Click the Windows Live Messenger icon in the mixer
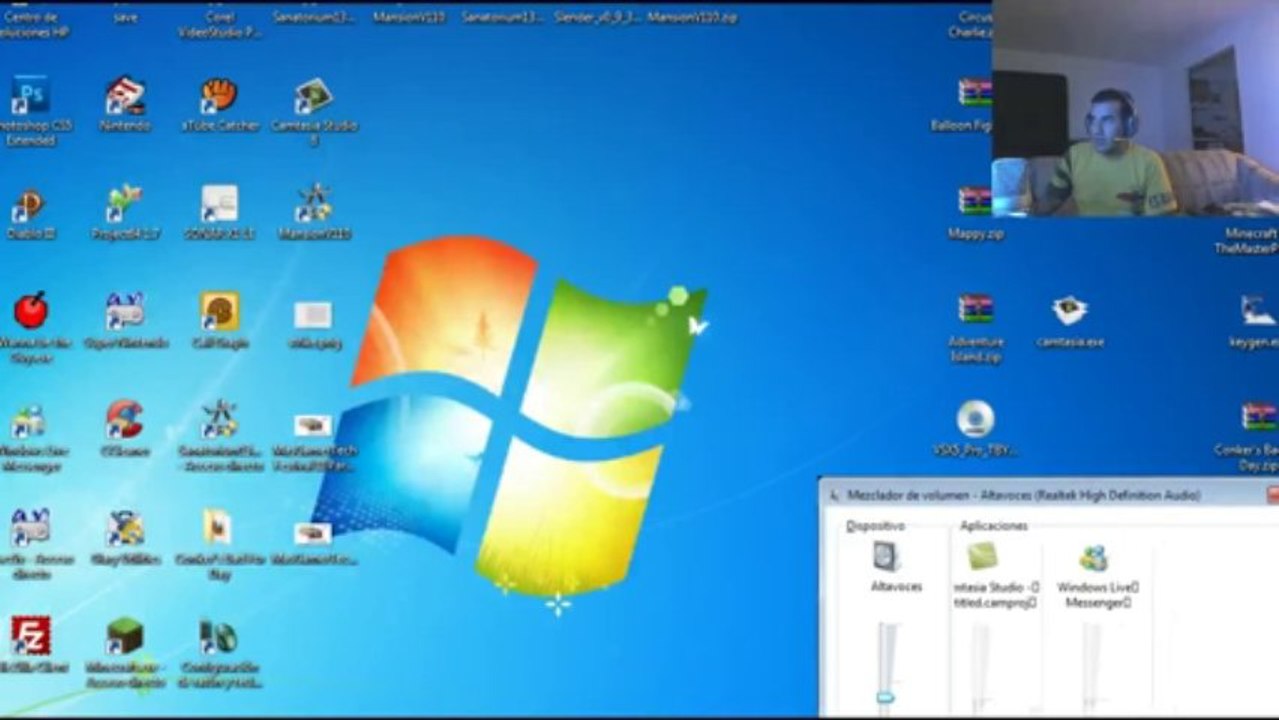This screenshot has height=720, width=1279. (1093, 557)
